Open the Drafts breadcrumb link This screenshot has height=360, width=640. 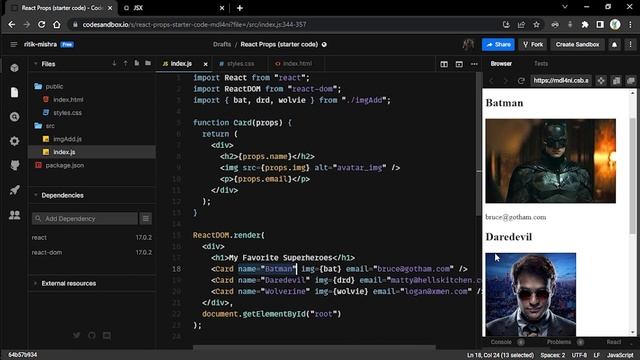pos(222,44)
